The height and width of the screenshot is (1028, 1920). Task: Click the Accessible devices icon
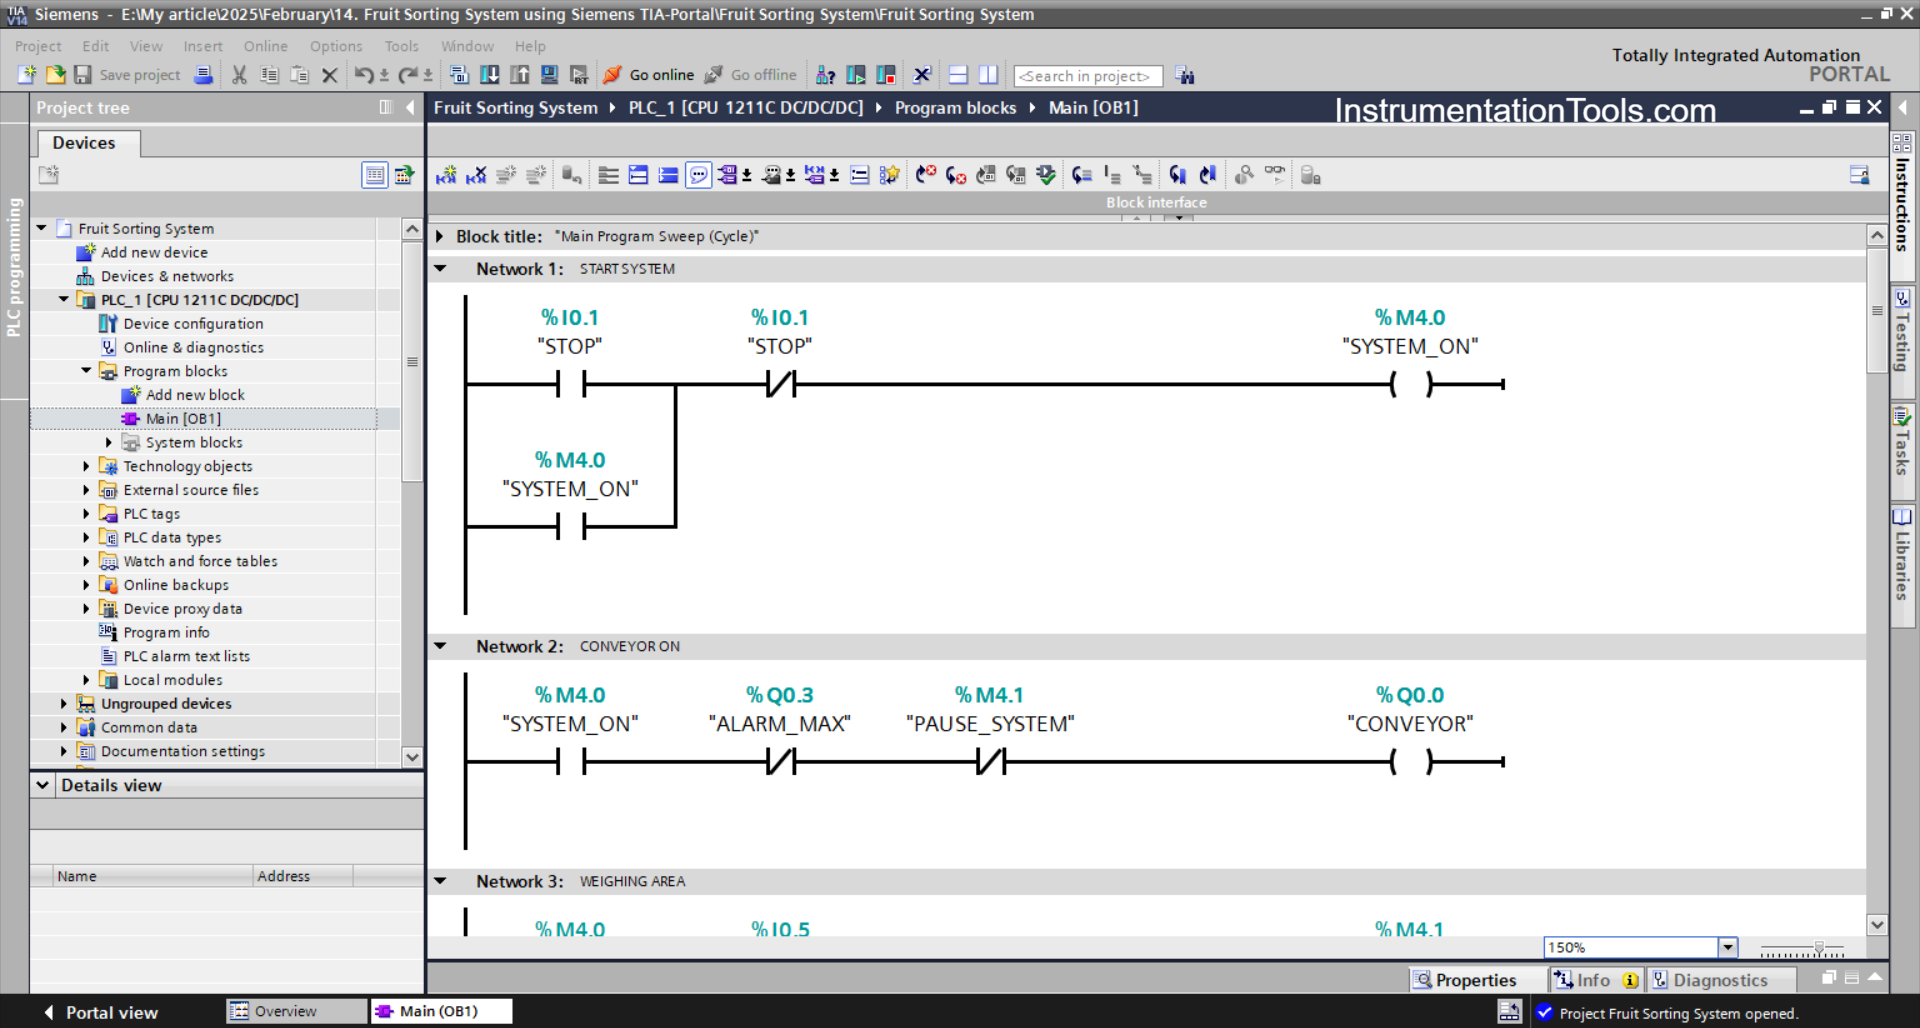click(x=825, y=75)
